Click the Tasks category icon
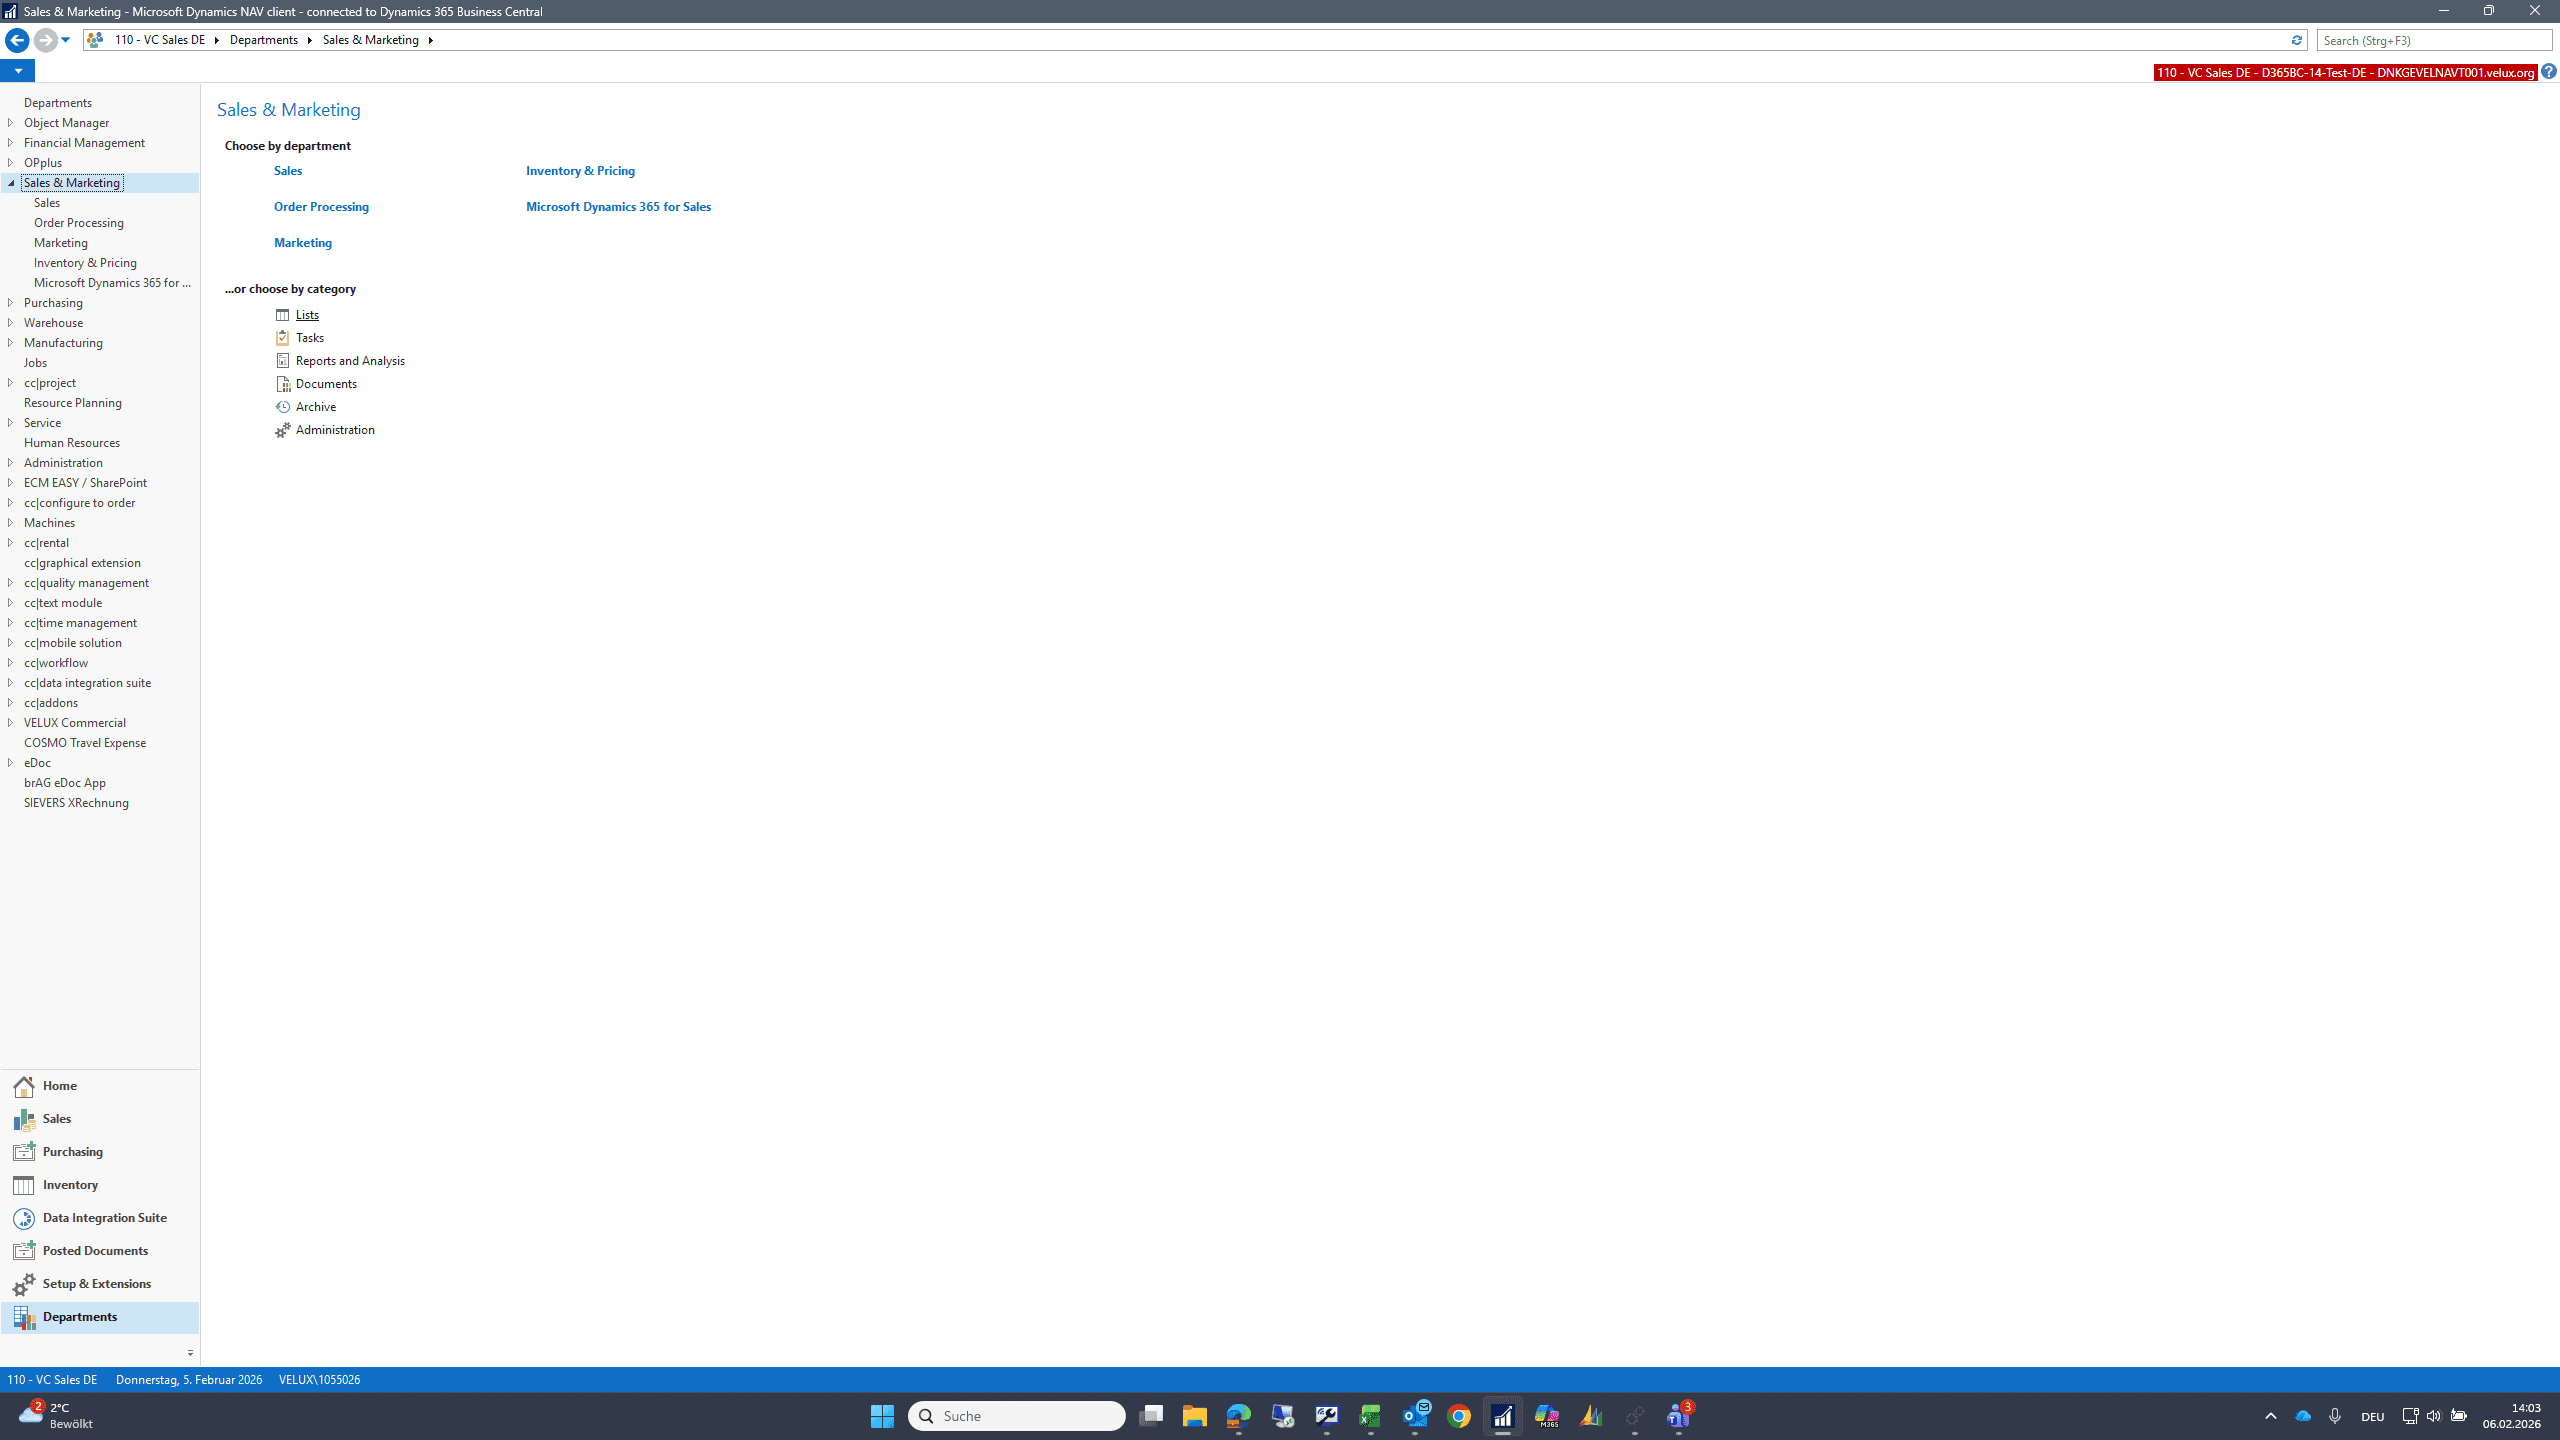The image size is (2560, 1440). (x=283, y=338)
